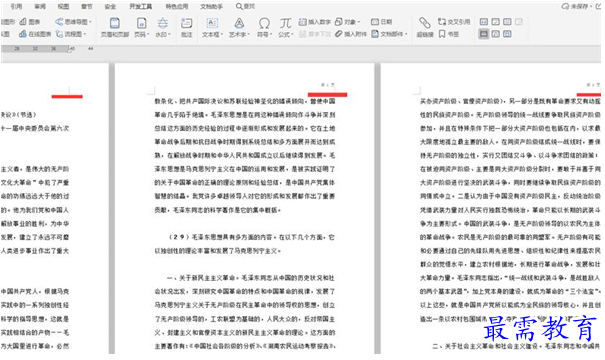This screenshot has width=605, height=360.
Task: Click the 公式 pi formula icon
Action: (x=286, y=23)
